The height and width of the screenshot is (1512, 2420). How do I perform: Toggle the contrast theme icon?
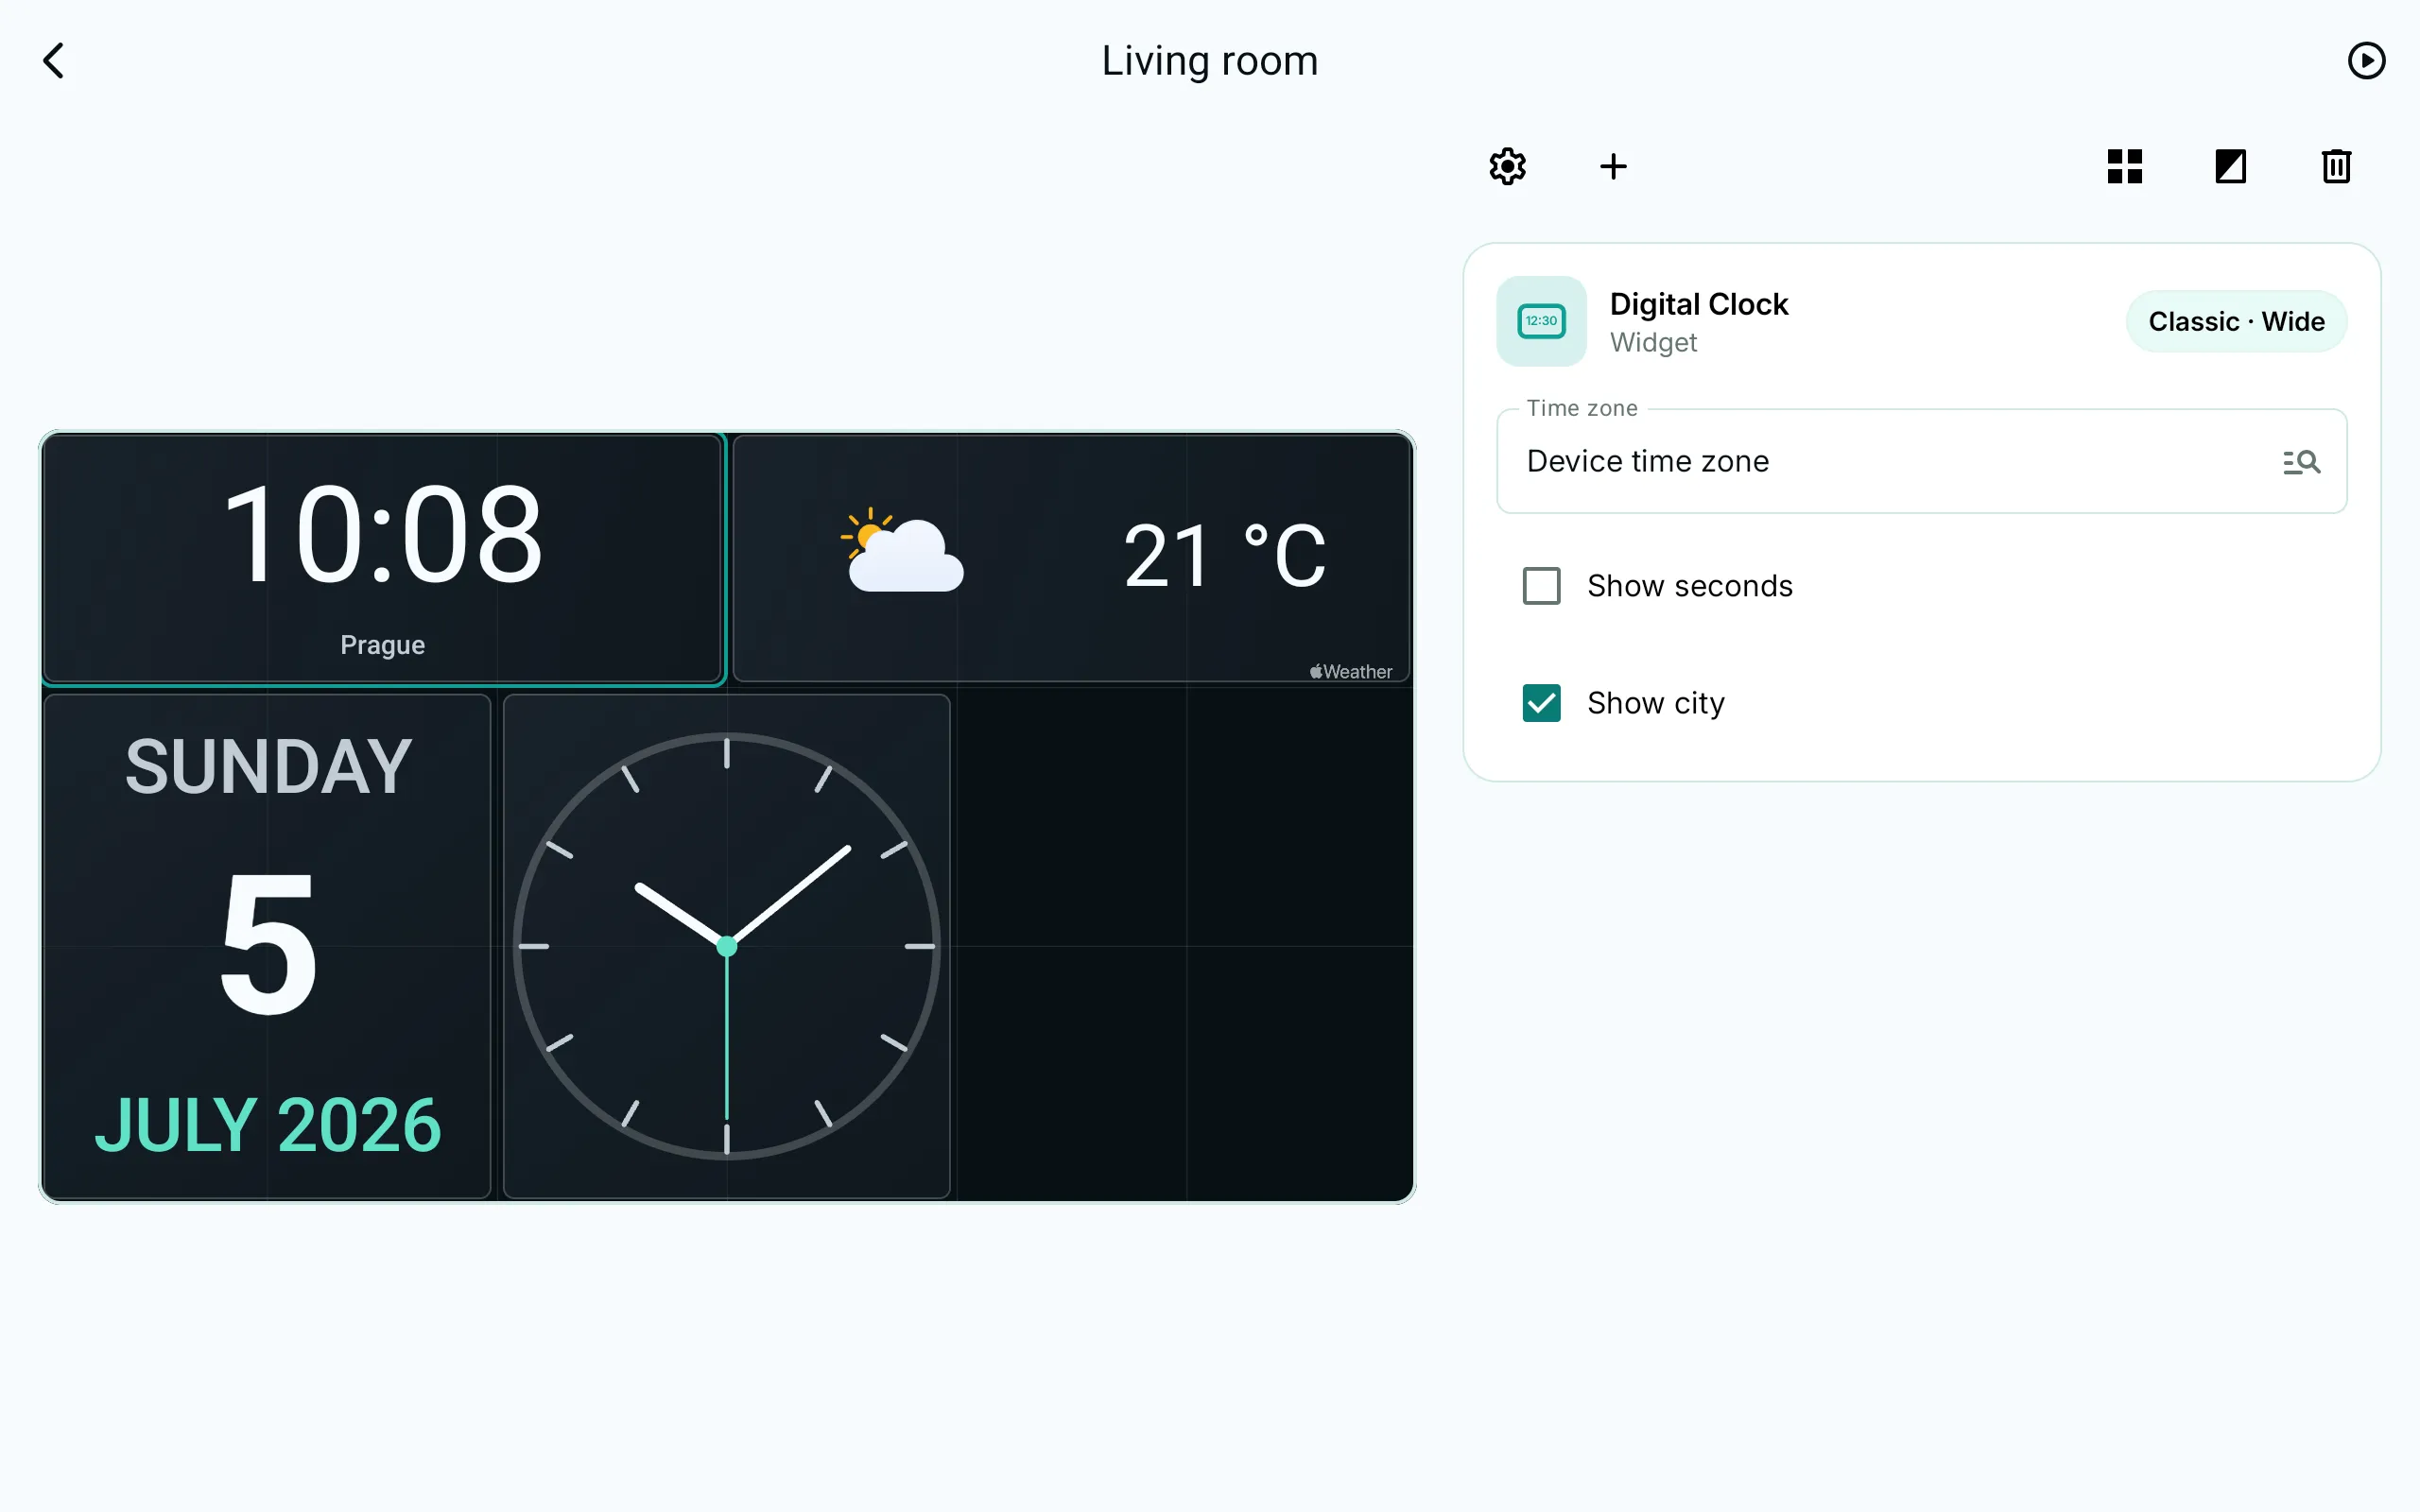pos(2230,166)
